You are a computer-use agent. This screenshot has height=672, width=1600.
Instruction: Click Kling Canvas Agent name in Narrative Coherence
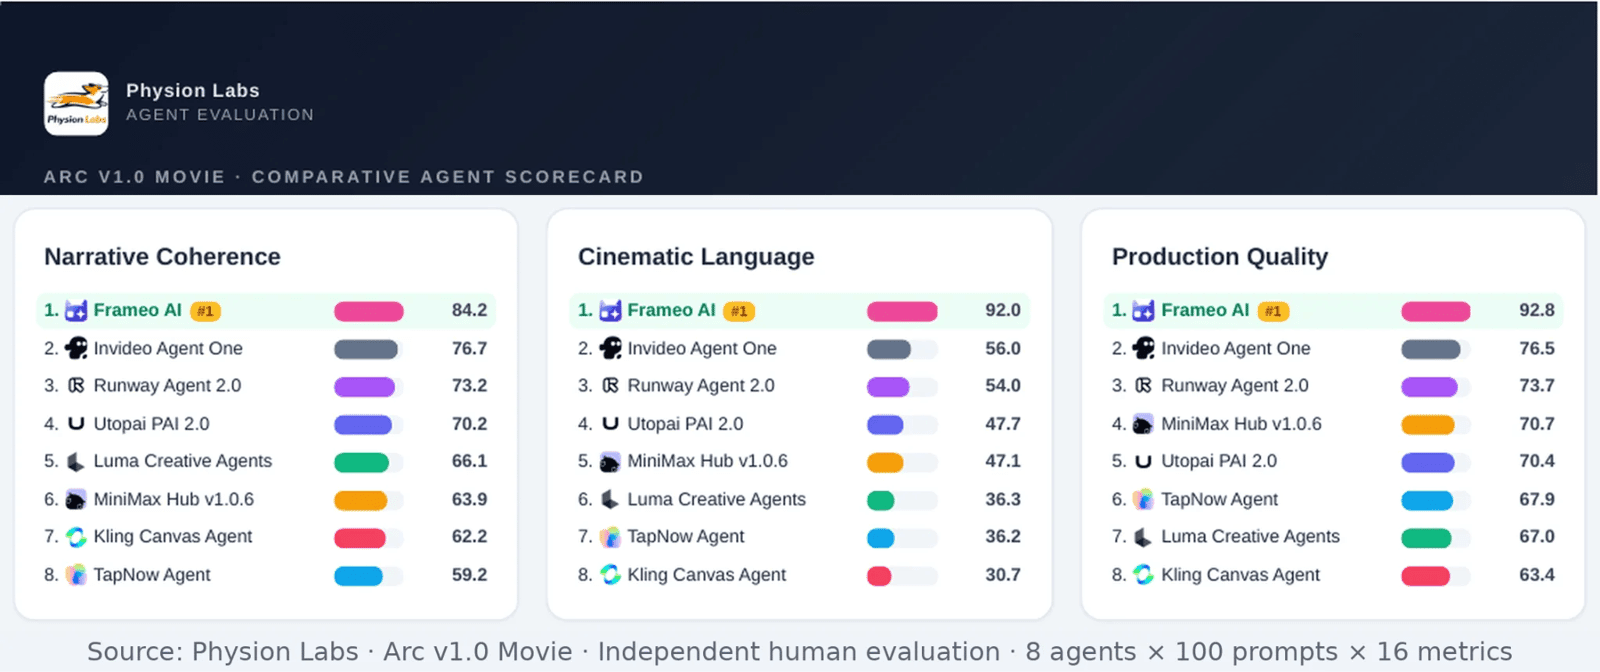tap(173, 537)
